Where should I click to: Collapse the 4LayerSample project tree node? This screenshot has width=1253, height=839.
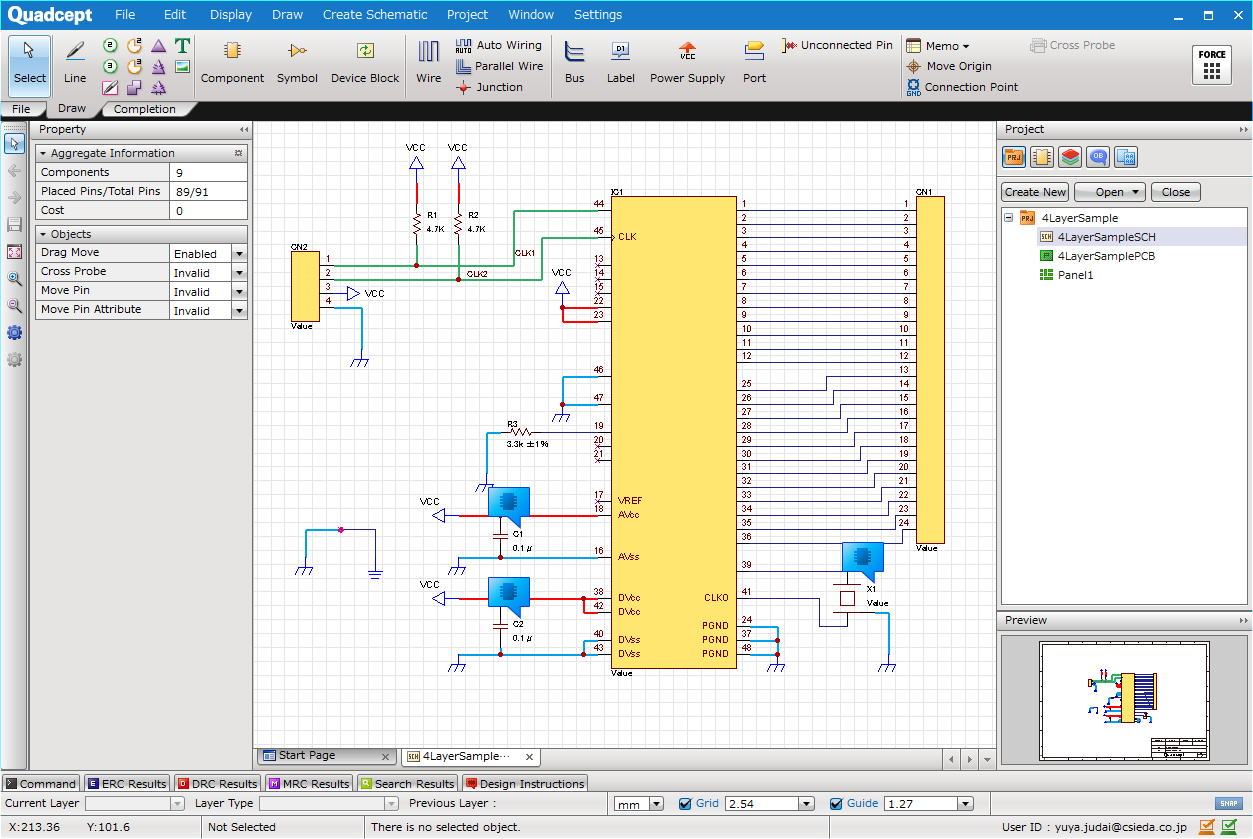1009,218
